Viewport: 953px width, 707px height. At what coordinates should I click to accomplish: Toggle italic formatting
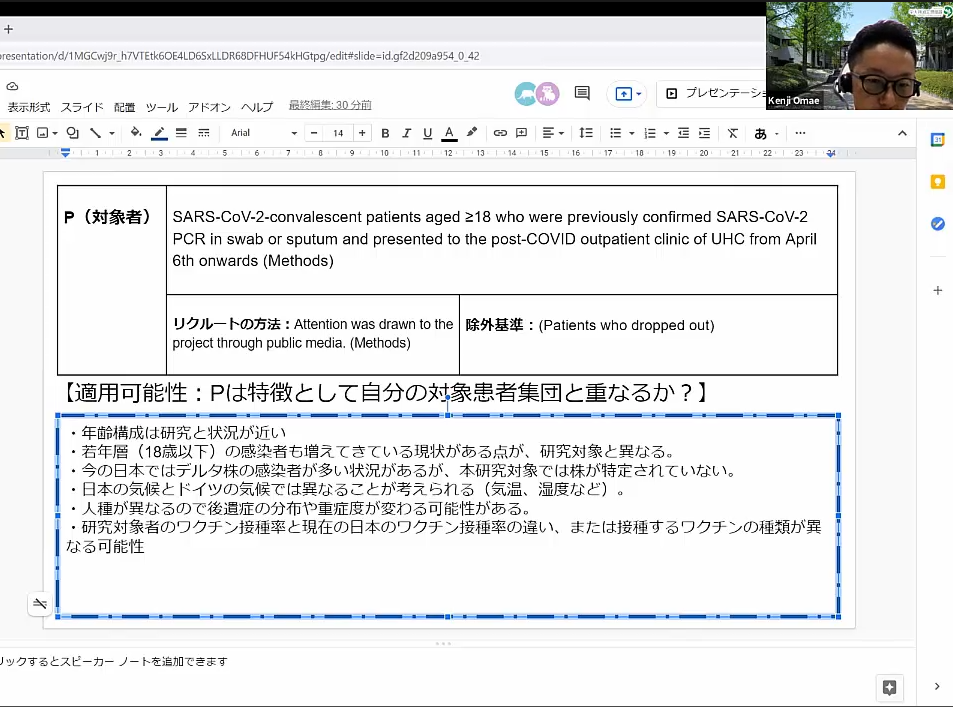click(406, 133)
